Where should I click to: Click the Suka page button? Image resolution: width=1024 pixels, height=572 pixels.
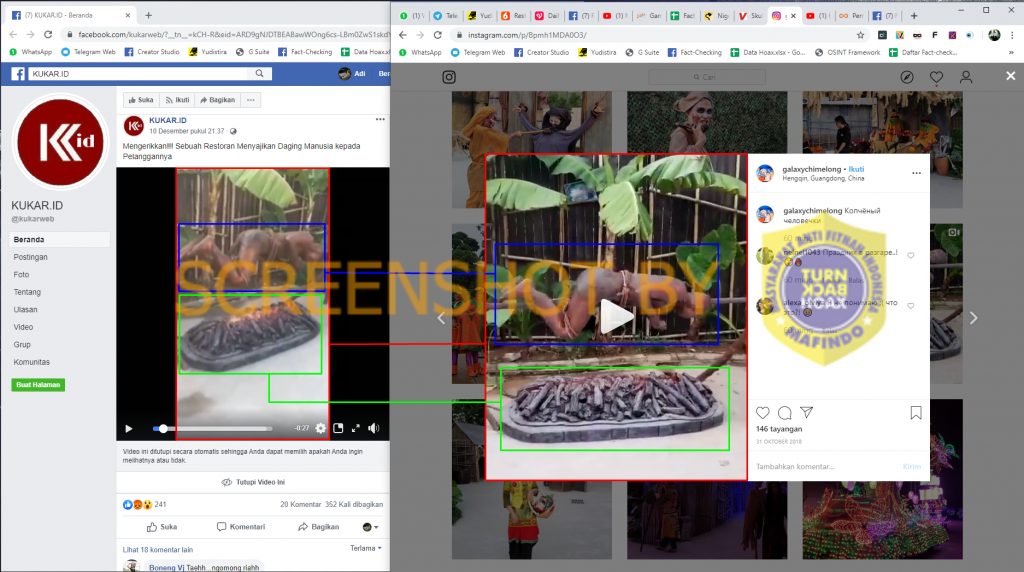[141, 100]
